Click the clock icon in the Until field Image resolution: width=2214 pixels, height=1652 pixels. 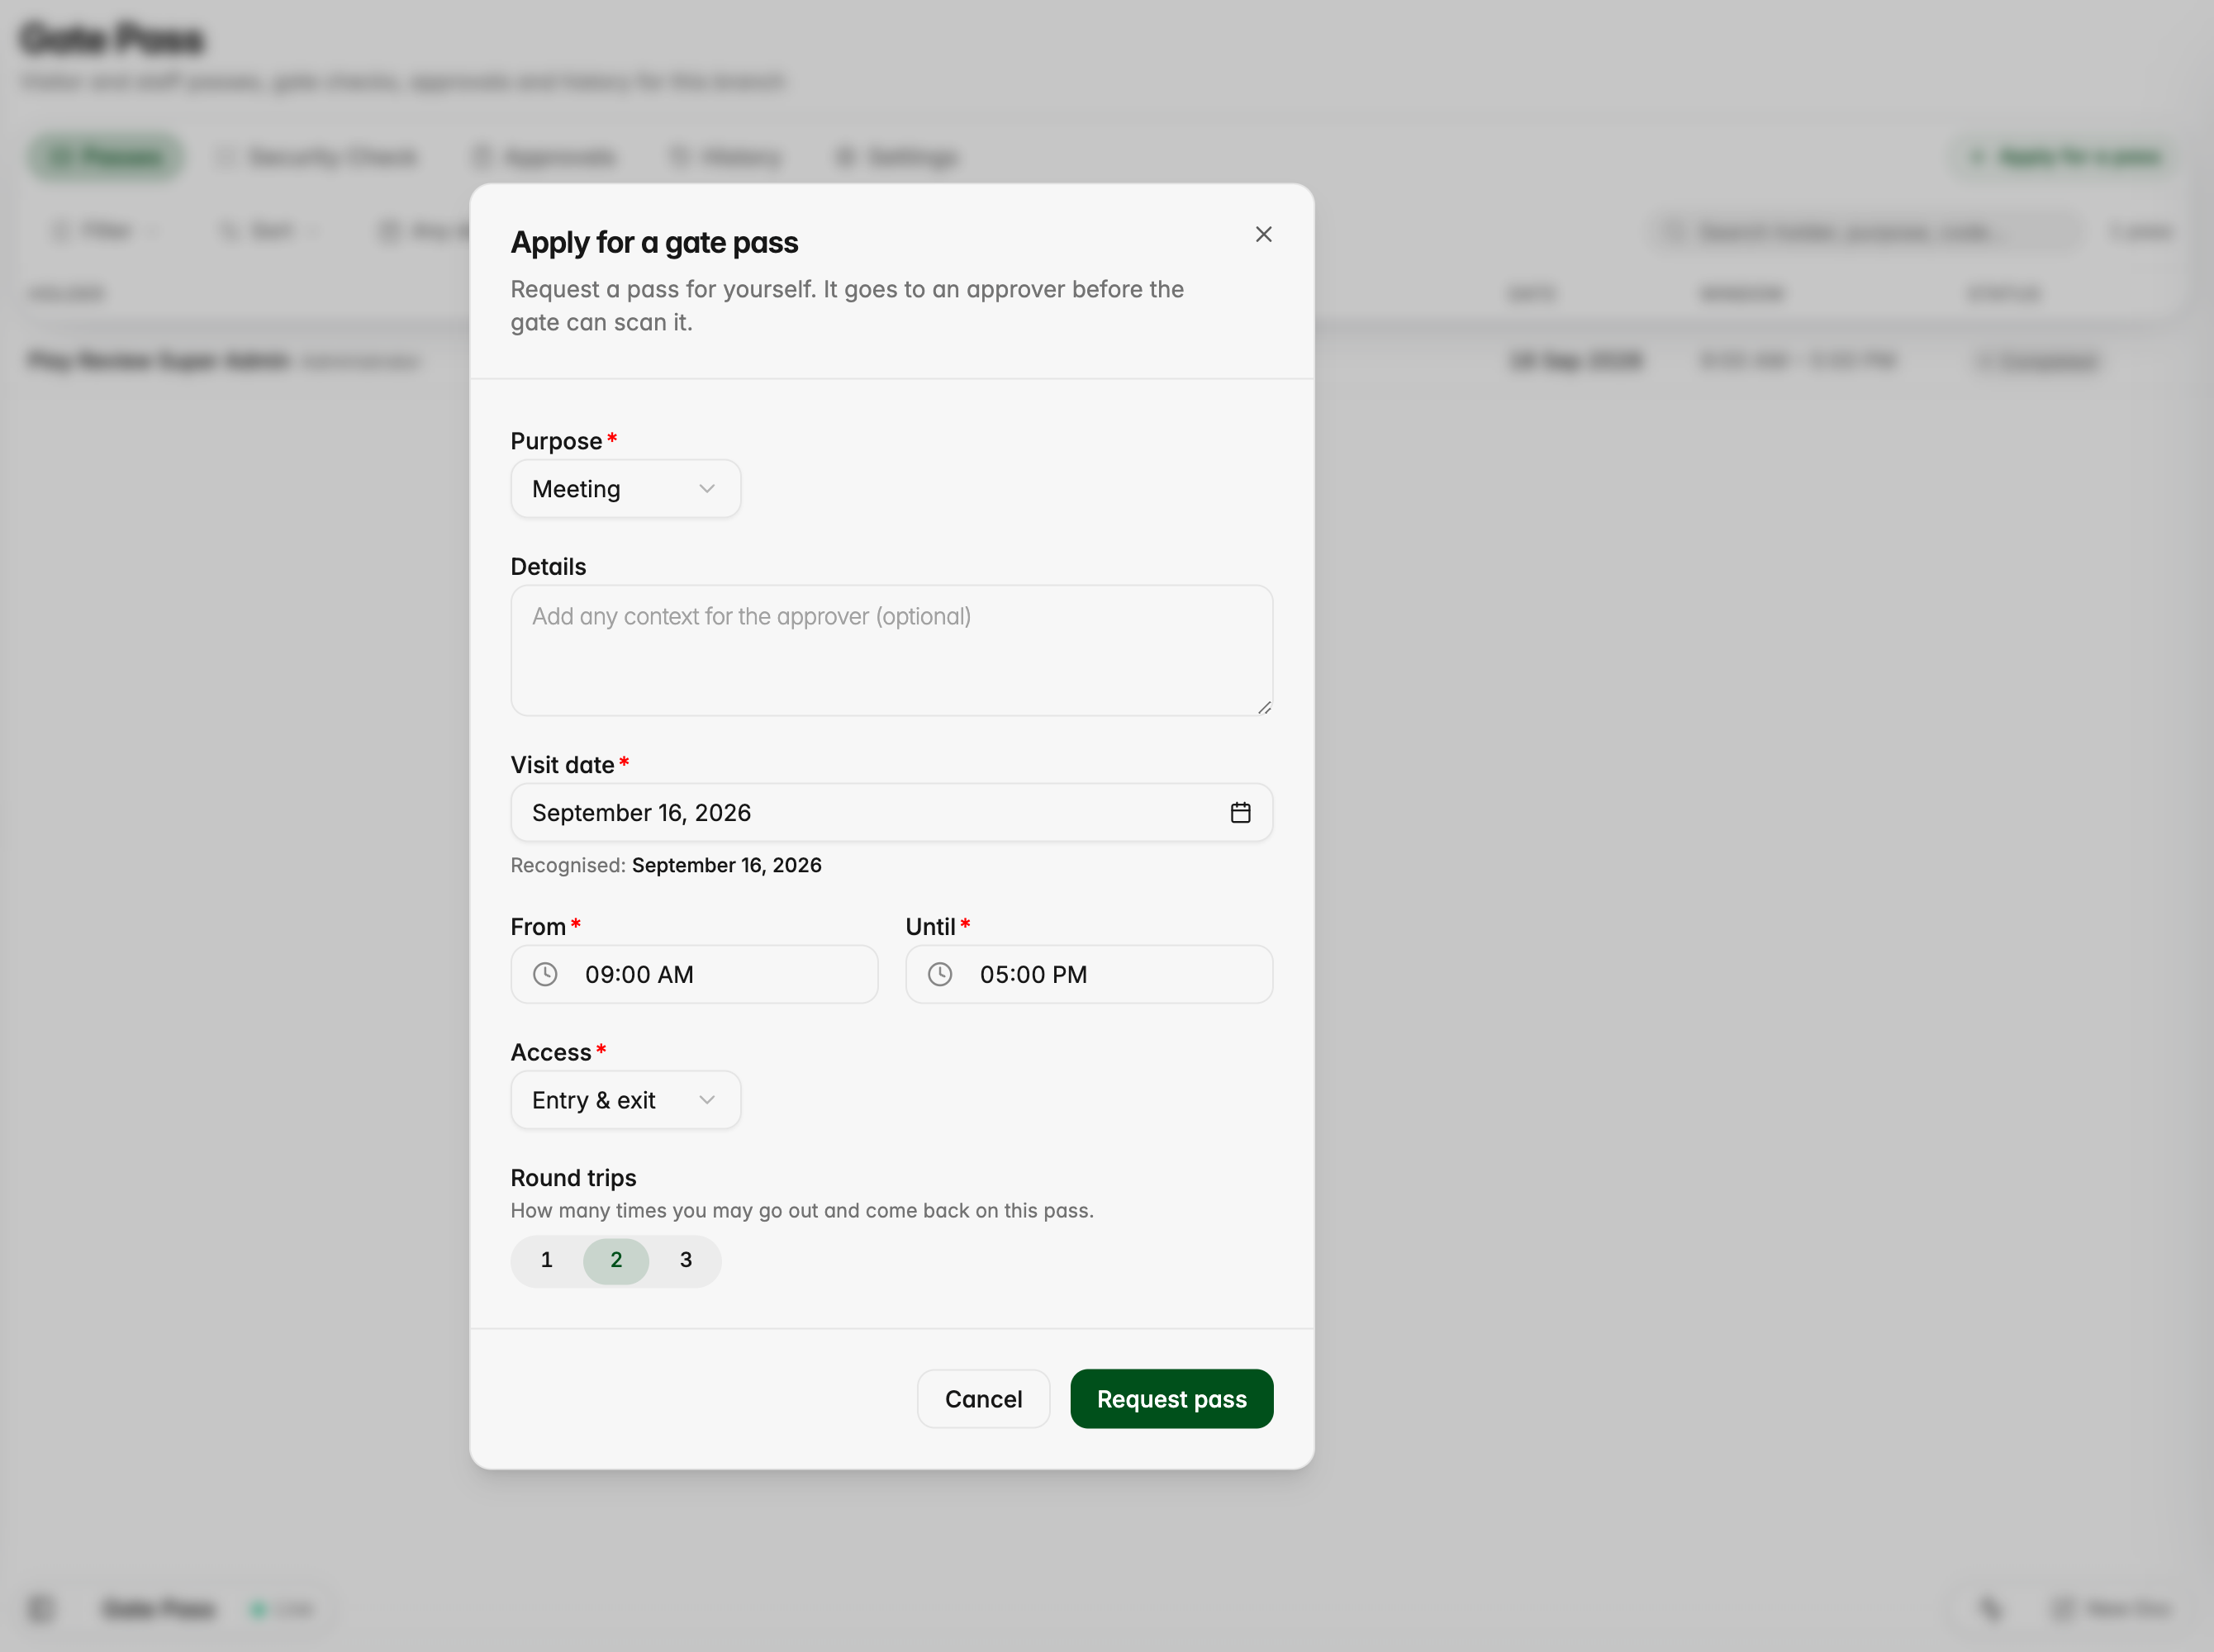[940, 974]
